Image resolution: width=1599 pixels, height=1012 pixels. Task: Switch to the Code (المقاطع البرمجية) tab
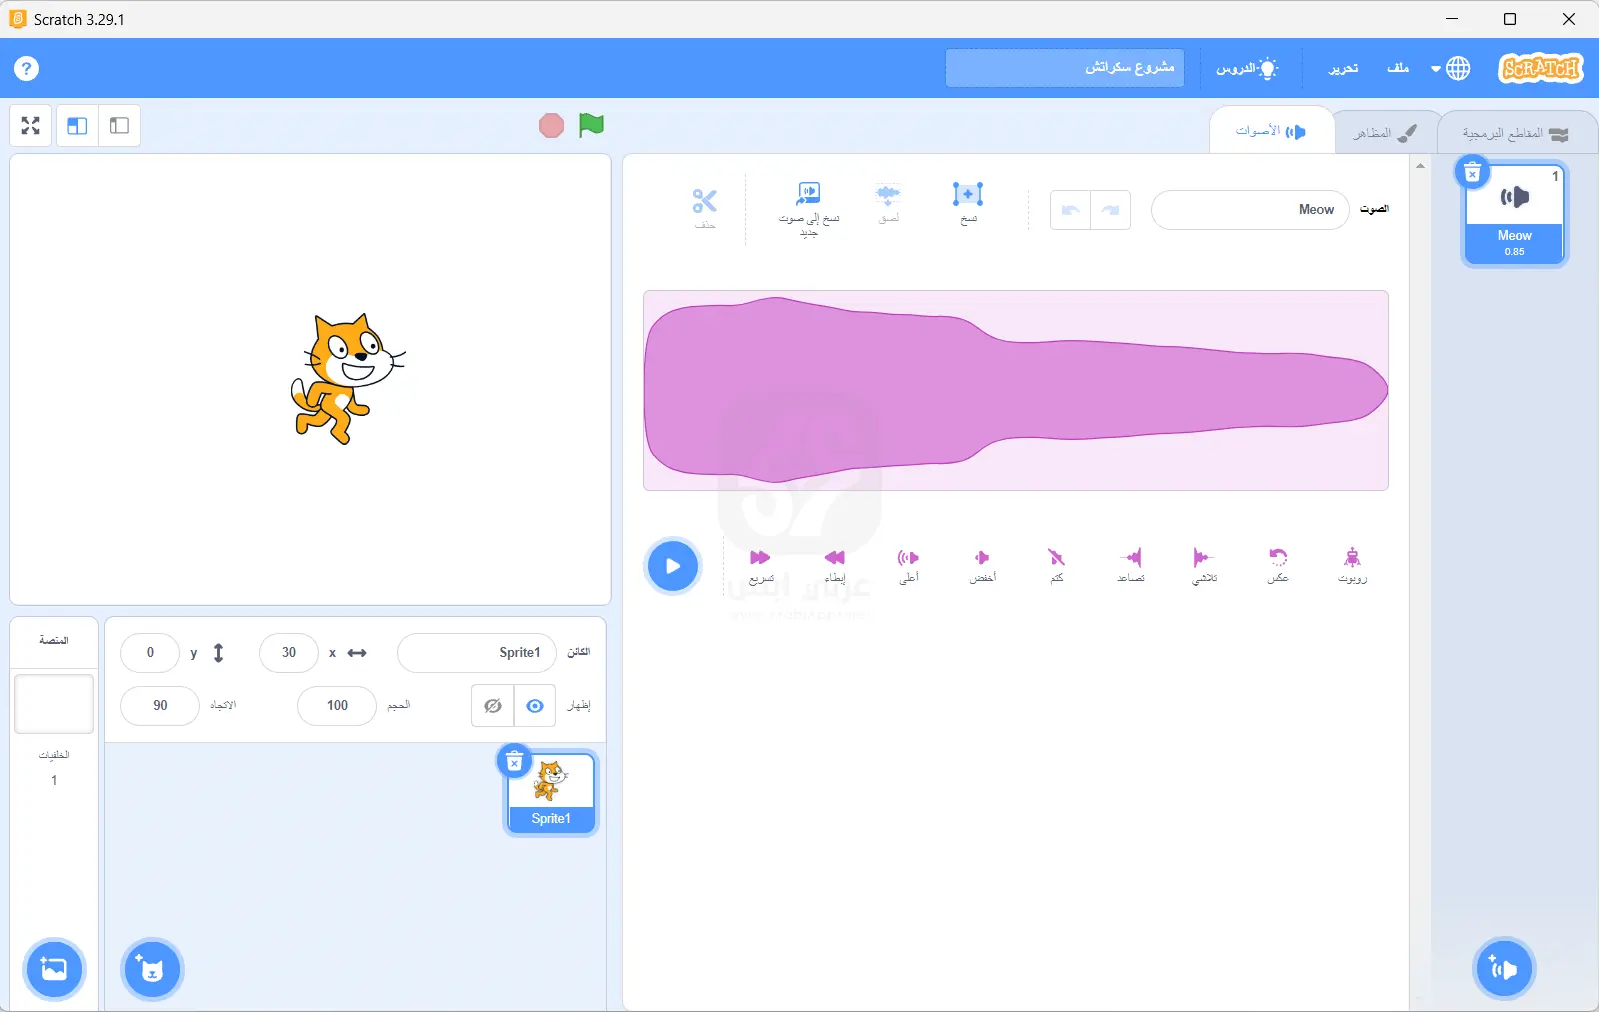pos(1514,133)
